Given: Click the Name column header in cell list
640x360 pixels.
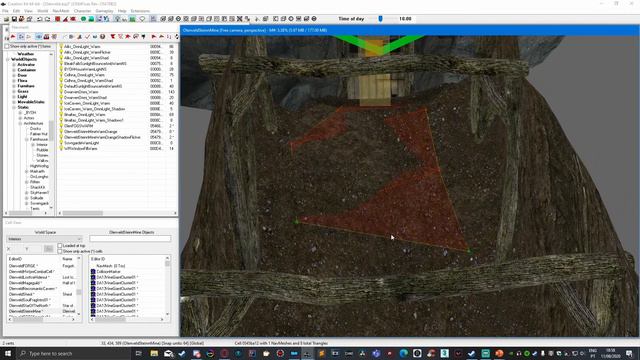Looking at the screenshot, I should pos(68,259).
